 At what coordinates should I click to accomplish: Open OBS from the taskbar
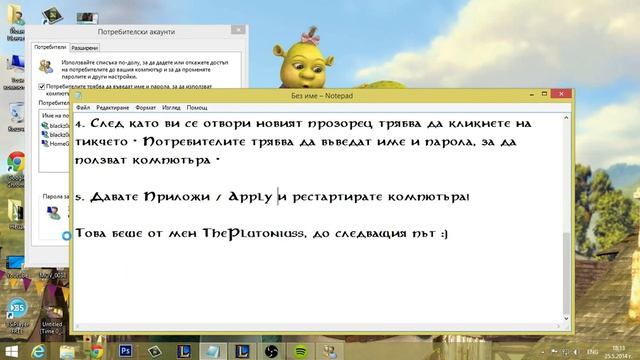tap(271, 351)
